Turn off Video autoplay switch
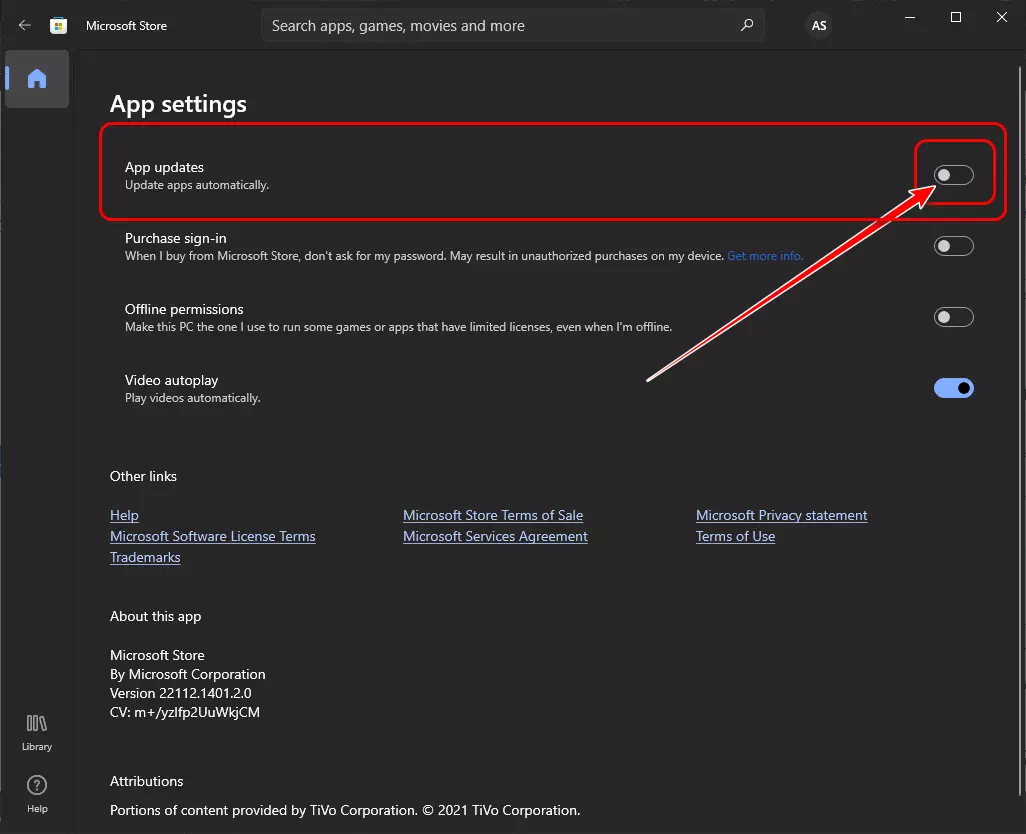Viewport: 1026px width, 834px height. [x=953, y=388]
